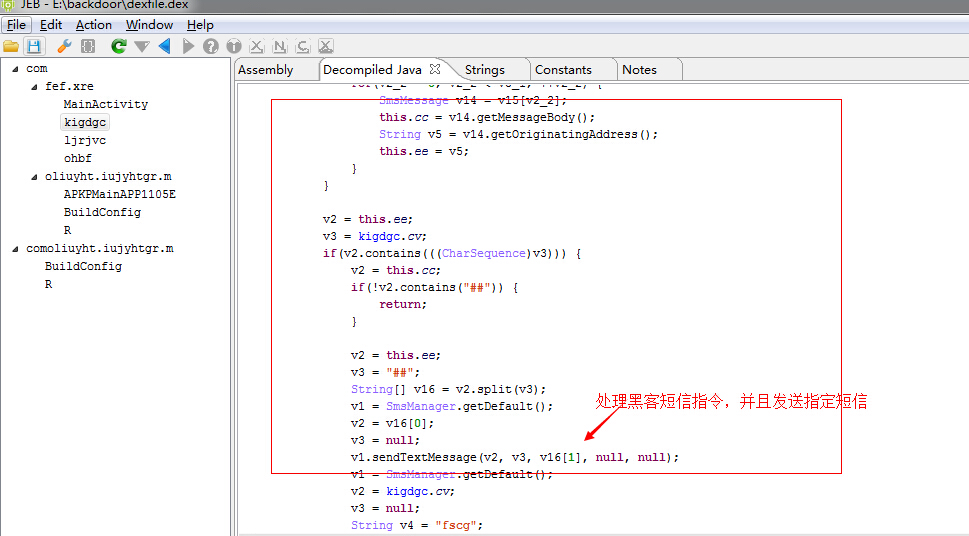This screenshot has width=969, height=536.
Task: Select the ohbf class
Action: 77,158
